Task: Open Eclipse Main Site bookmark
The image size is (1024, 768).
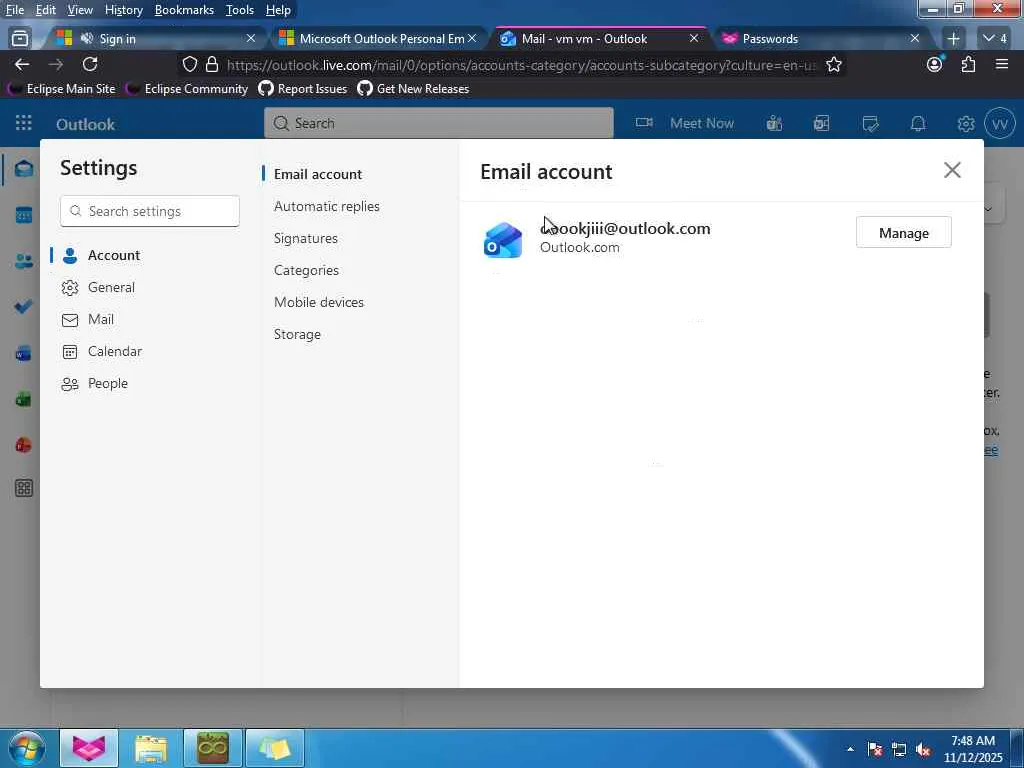Action: [61, 89]
